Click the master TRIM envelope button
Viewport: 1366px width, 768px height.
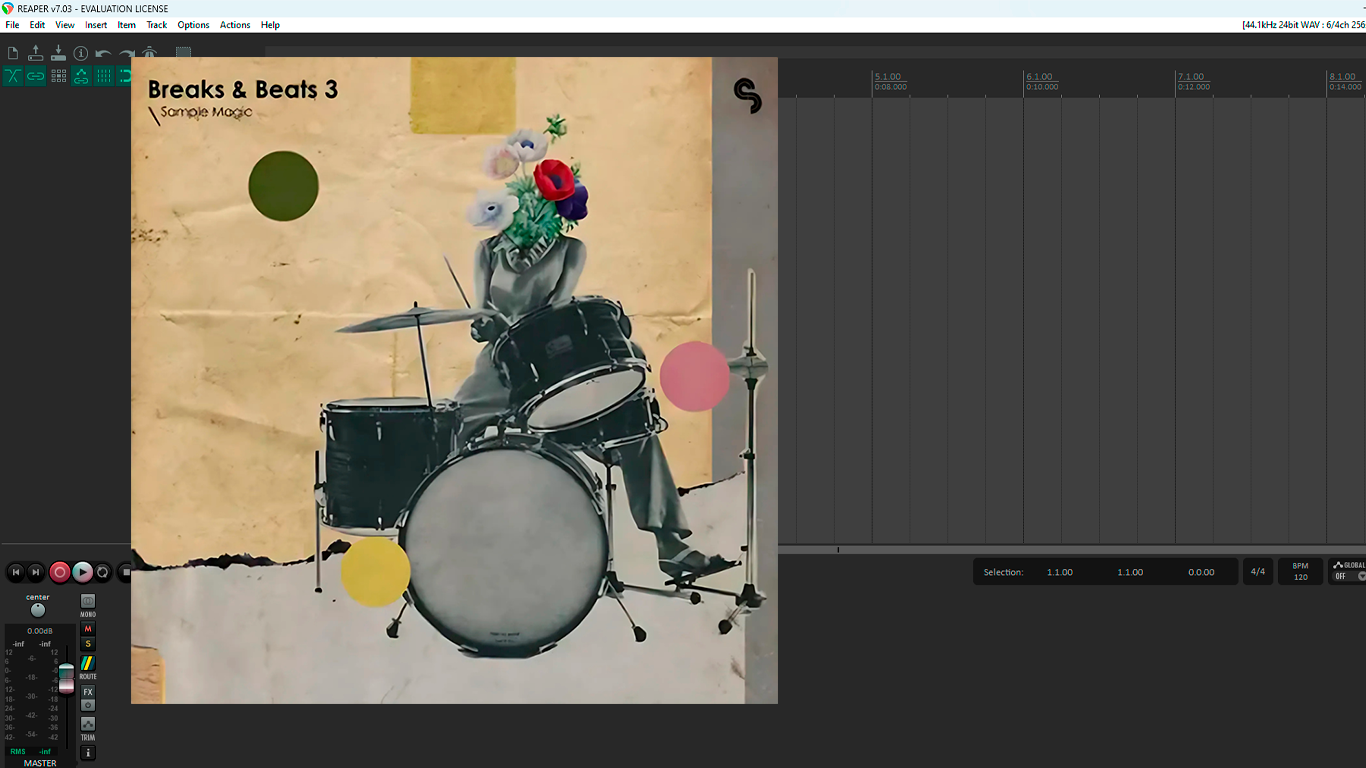click(88, 724)
